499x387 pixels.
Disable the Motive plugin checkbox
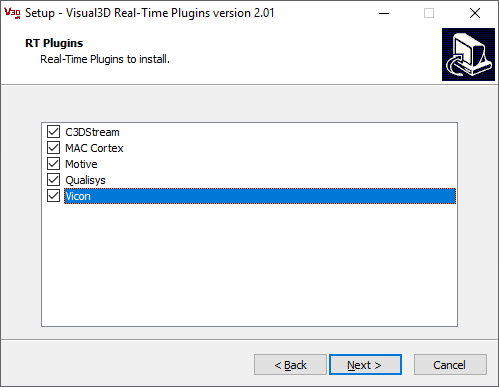pyautogui.click(x=53, y=164)
